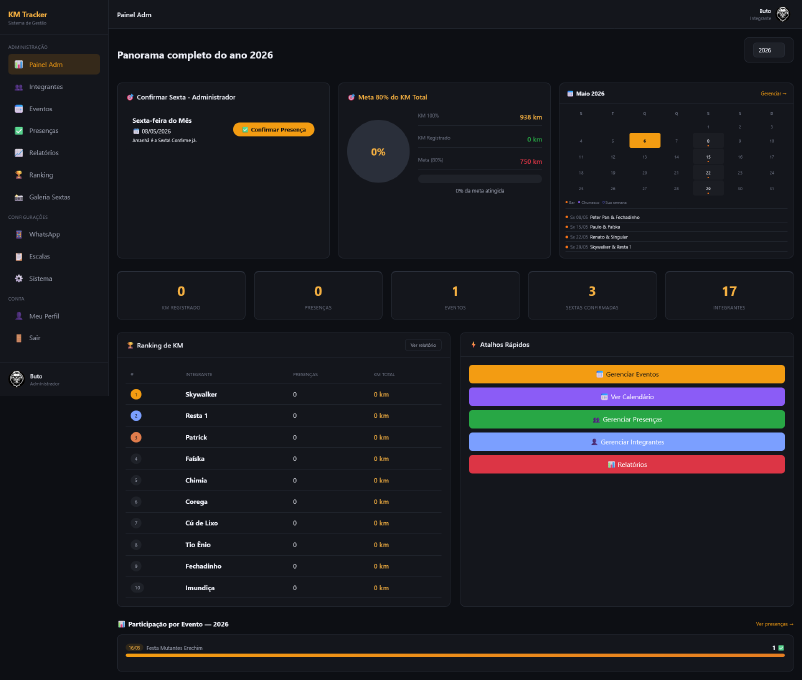
Task: Click the purple Ver Calendário button
Action: (627, 397)
